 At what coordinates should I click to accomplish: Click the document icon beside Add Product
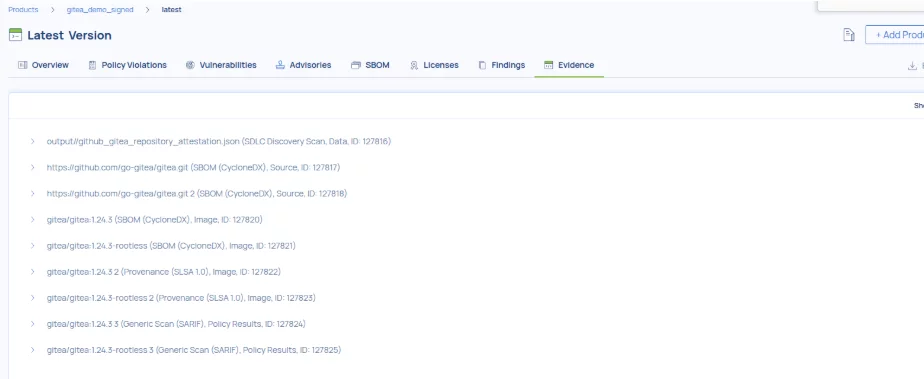pyautogui.click(x=849, y=35)
